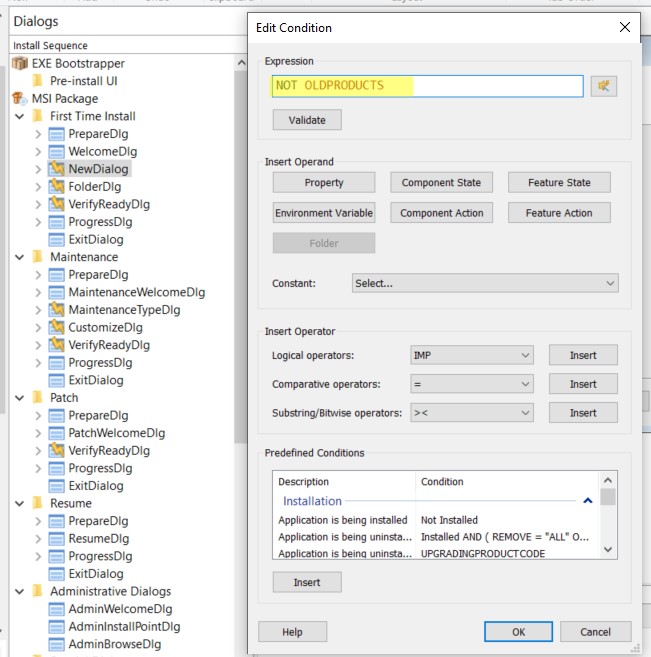Viewport: 651px width, 657px height.
Task: Click the FolderDlg dialog icon
Action: 57,187
